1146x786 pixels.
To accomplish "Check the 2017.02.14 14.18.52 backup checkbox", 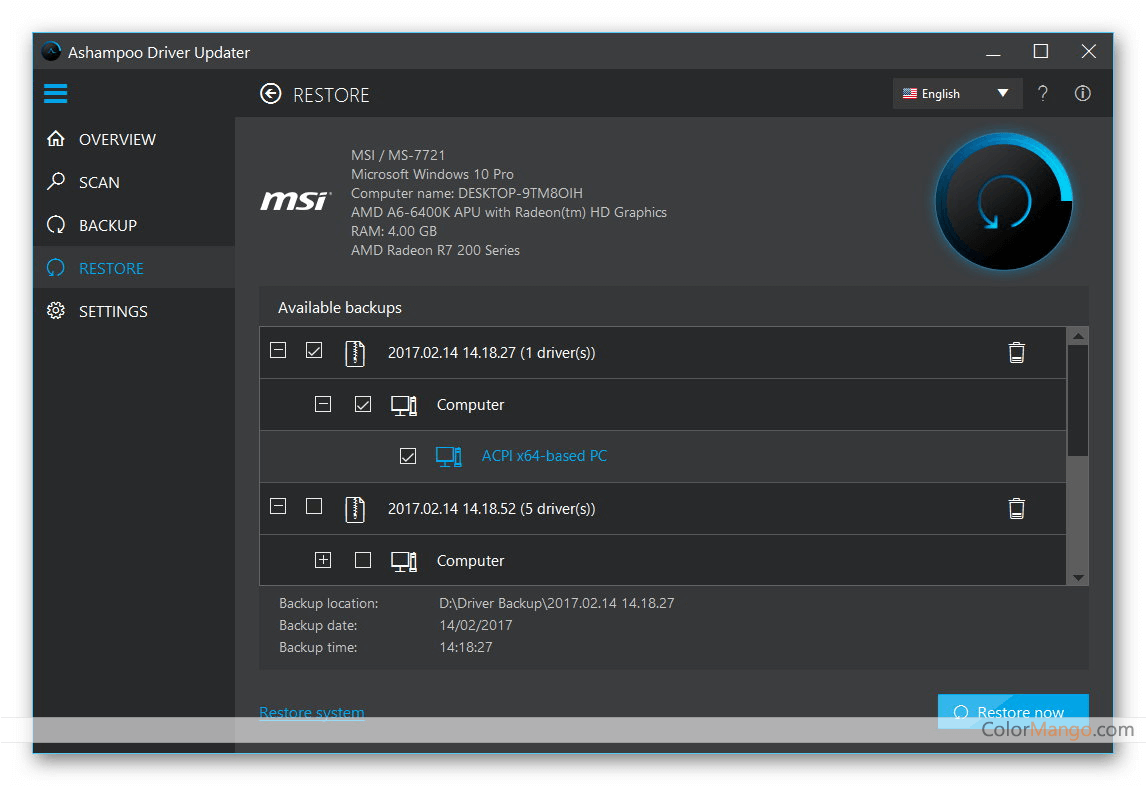I will tap(314, 507).
